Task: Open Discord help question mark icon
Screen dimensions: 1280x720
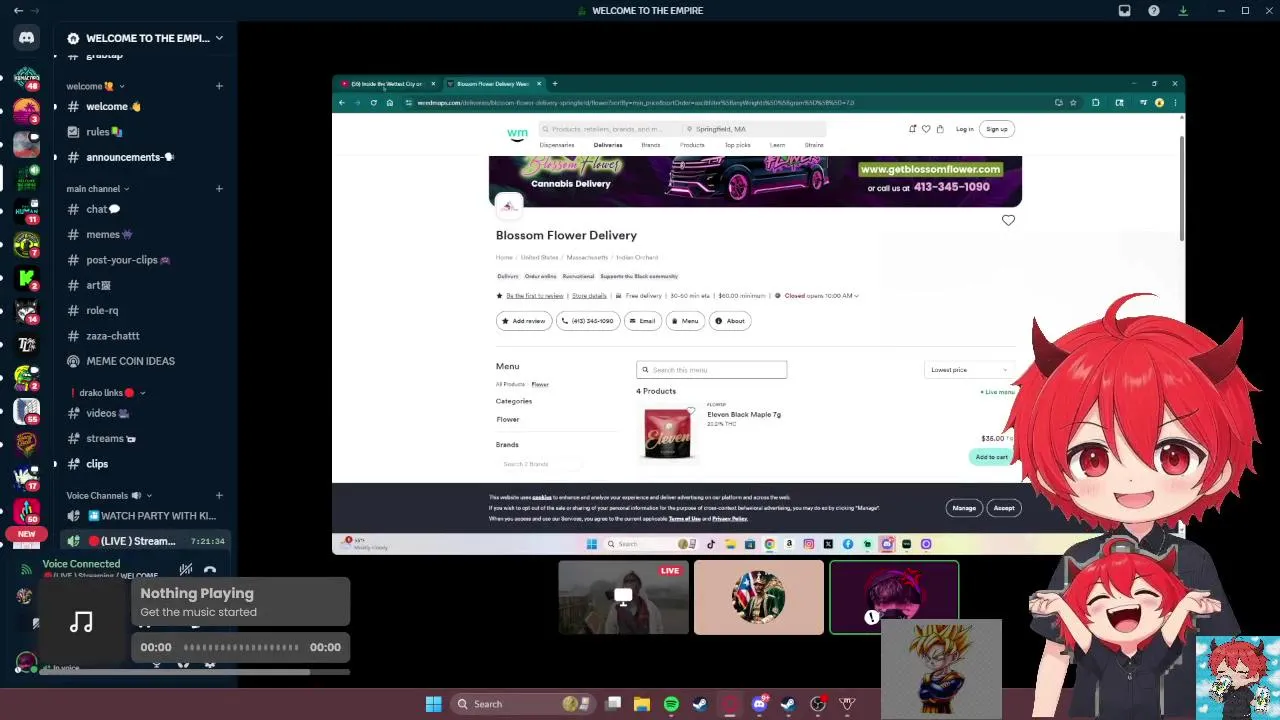Action: coord(1154,10)
